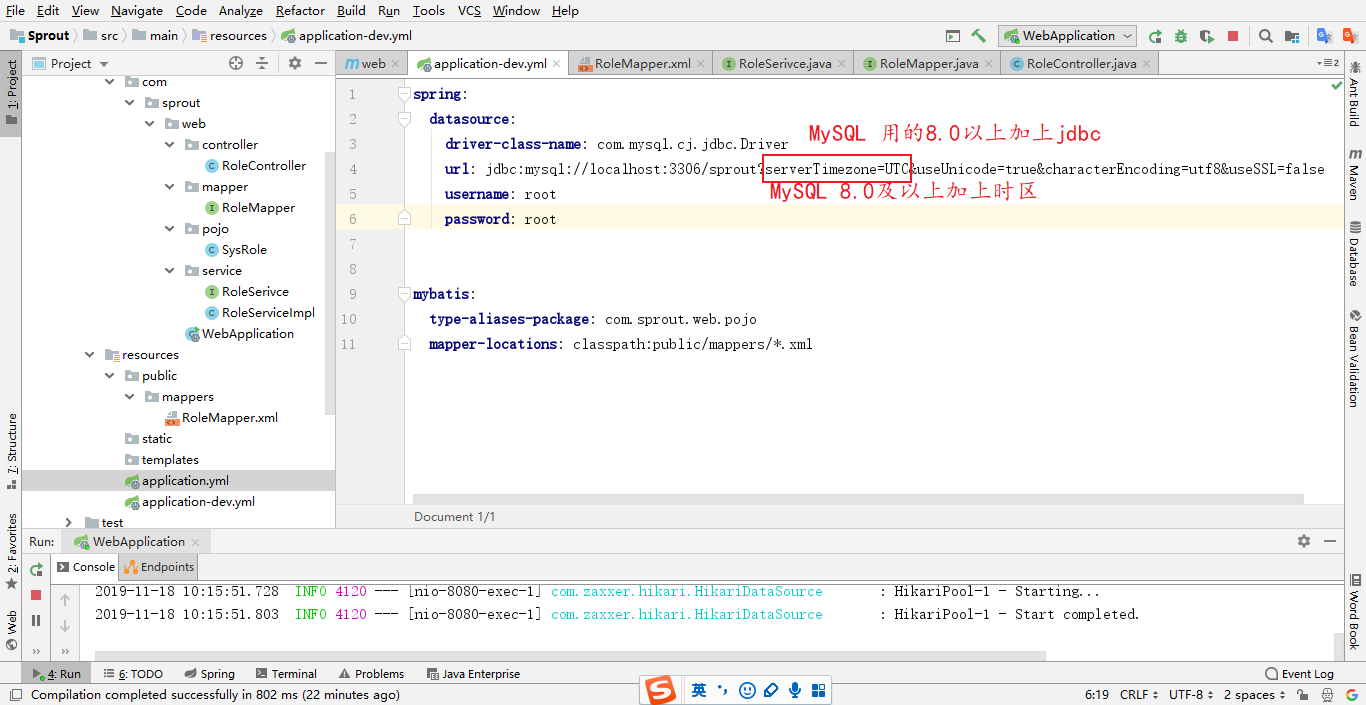The width and height of the screenshot is (1366, 705).
Task: Hide the Project panel with minus icon
Action: [x=321, y=63]
